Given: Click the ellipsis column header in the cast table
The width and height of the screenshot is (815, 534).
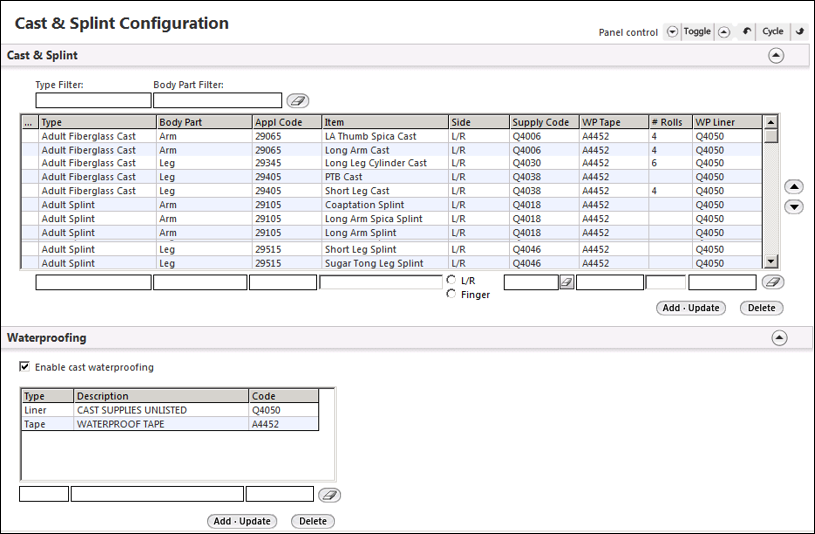Looking at the screenshot, I should pyautogui.click(x=30, y=122).
